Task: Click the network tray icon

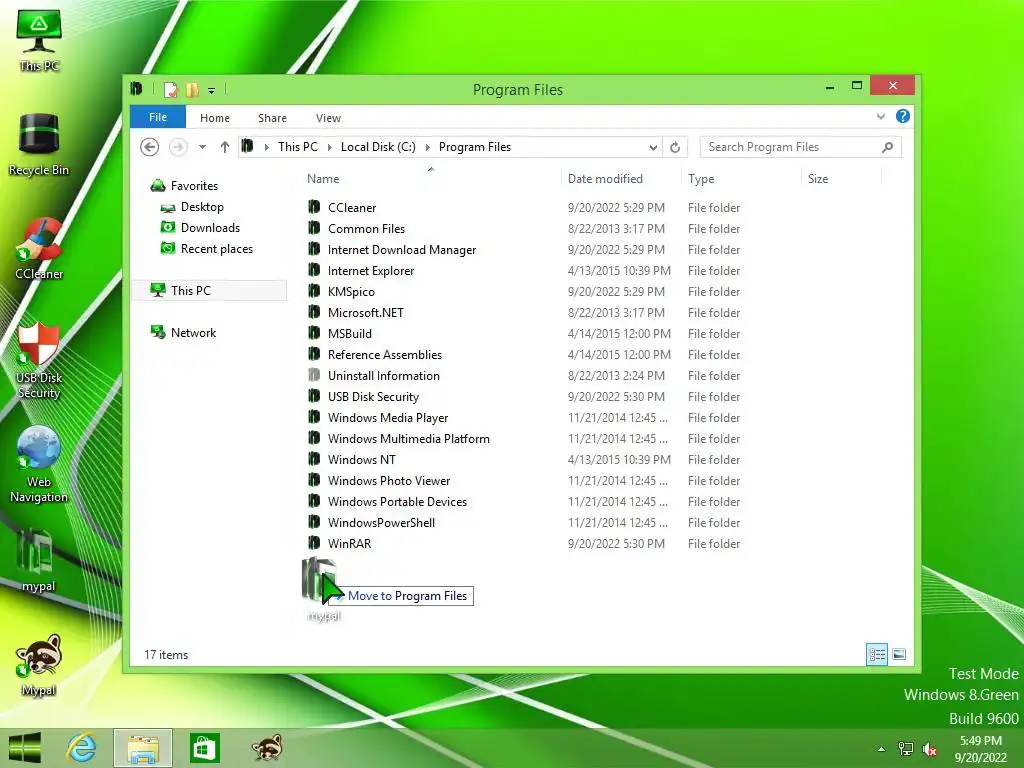Action: pyautogui.click(x=906, y=749)
